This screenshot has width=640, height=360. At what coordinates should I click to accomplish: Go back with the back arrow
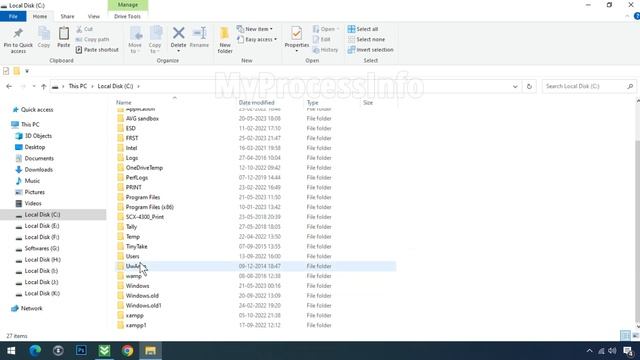pyautogui.click(x=9, y=86)
